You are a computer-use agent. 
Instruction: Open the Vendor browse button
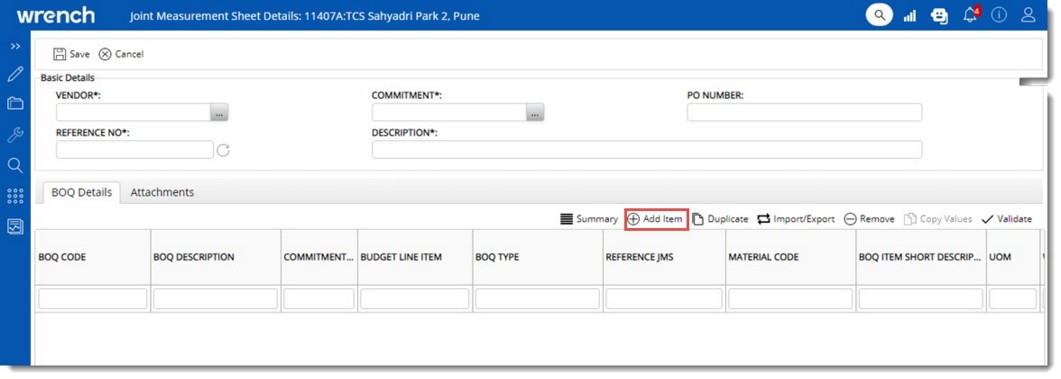219,113
